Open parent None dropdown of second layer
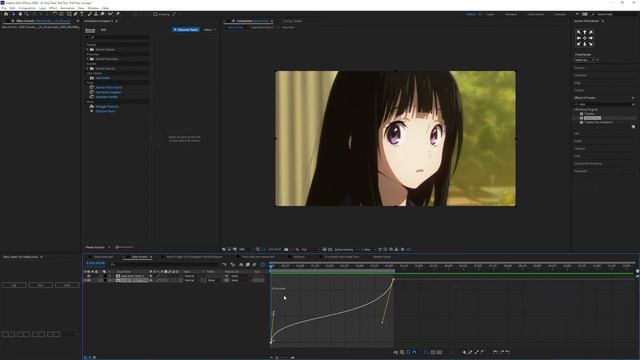The image size is (640, 360). tap(240, 280)
